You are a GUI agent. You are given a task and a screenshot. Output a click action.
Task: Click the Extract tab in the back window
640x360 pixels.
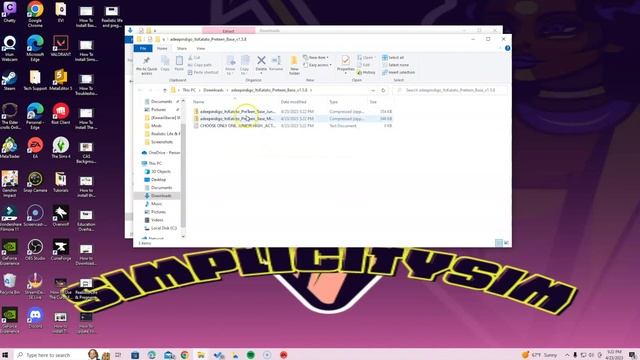(x=229, y=31)
